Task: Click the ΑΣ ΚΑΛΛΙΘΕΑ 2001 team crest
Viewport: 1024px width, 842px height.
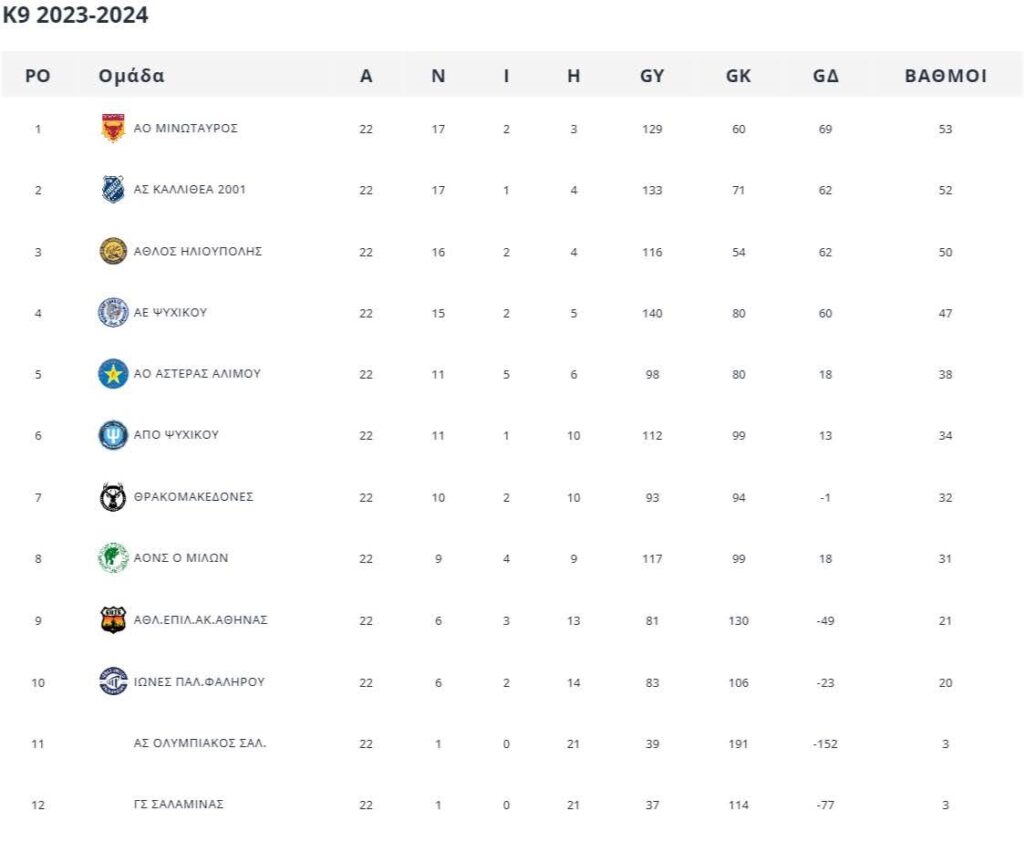Action: (x=113, y=190)
